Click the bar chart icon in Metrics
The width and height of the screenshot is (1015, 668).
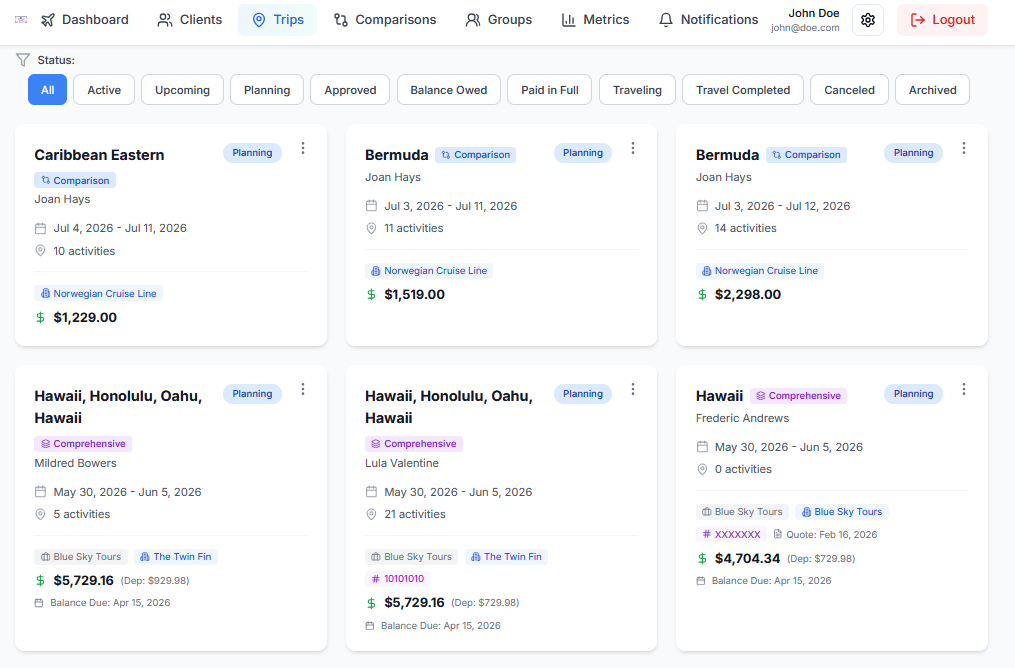[568, 20]
